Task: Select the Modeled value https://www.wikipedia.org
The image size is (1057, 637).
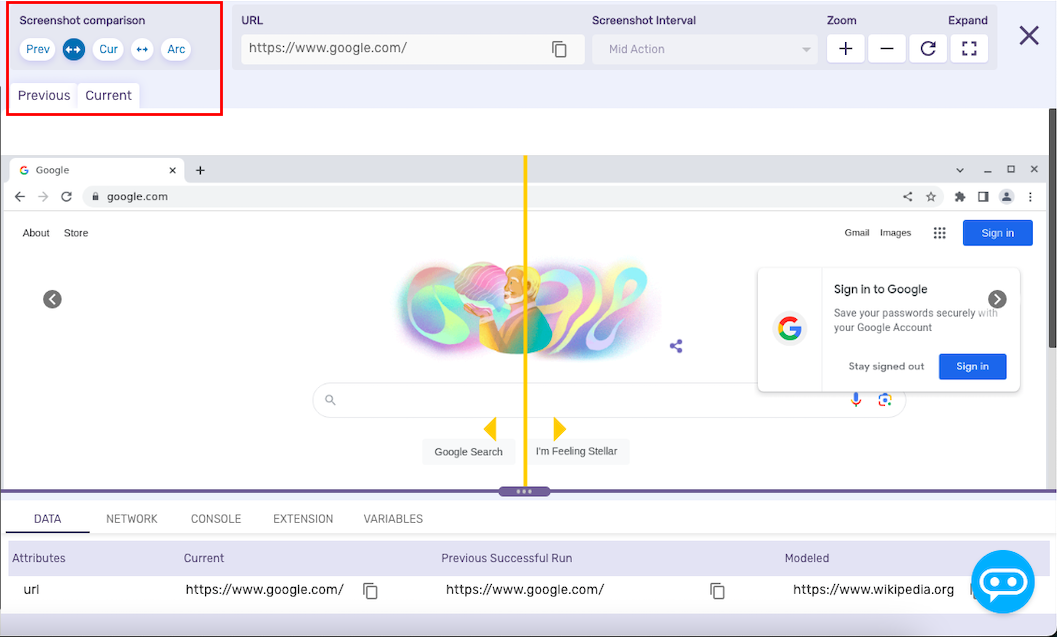Action: point(873,590)
